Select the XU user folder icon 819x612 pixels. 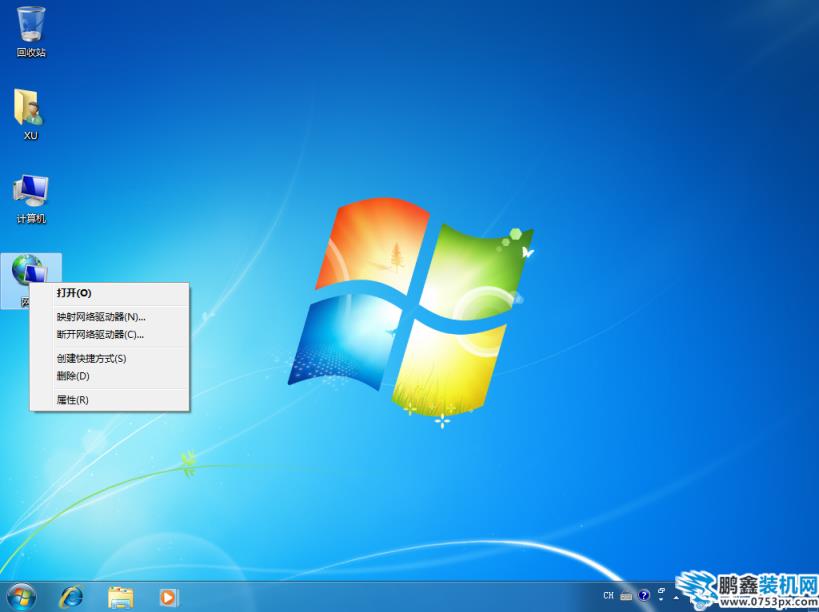30,114
